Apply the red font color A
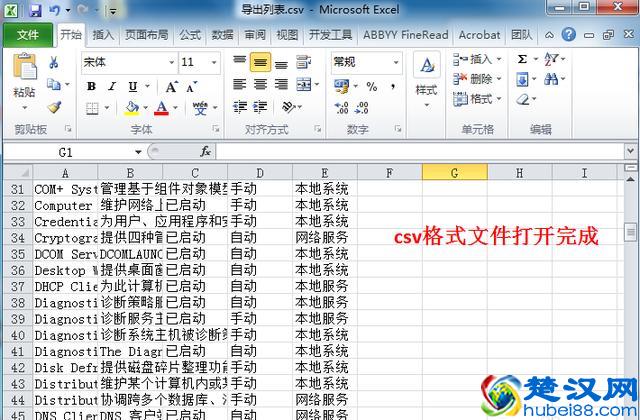 (x=162, y=108)
